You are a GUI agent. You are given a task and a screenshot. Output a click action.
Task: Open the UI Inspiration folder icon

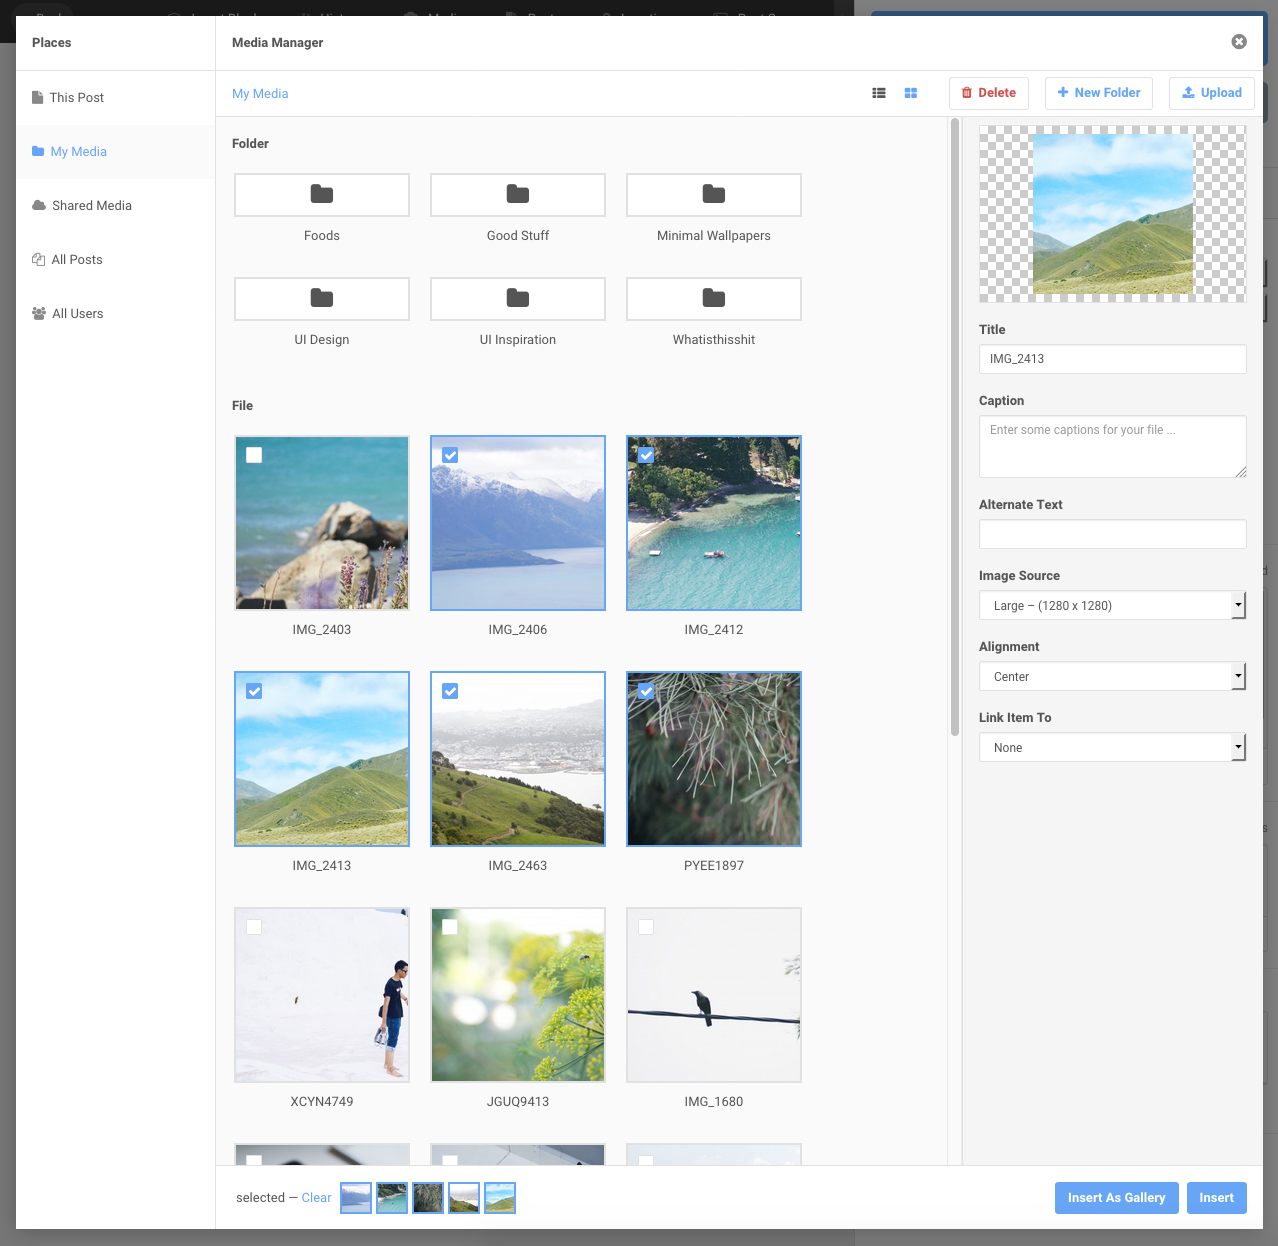pyautogui.click(x=518, y=299)
